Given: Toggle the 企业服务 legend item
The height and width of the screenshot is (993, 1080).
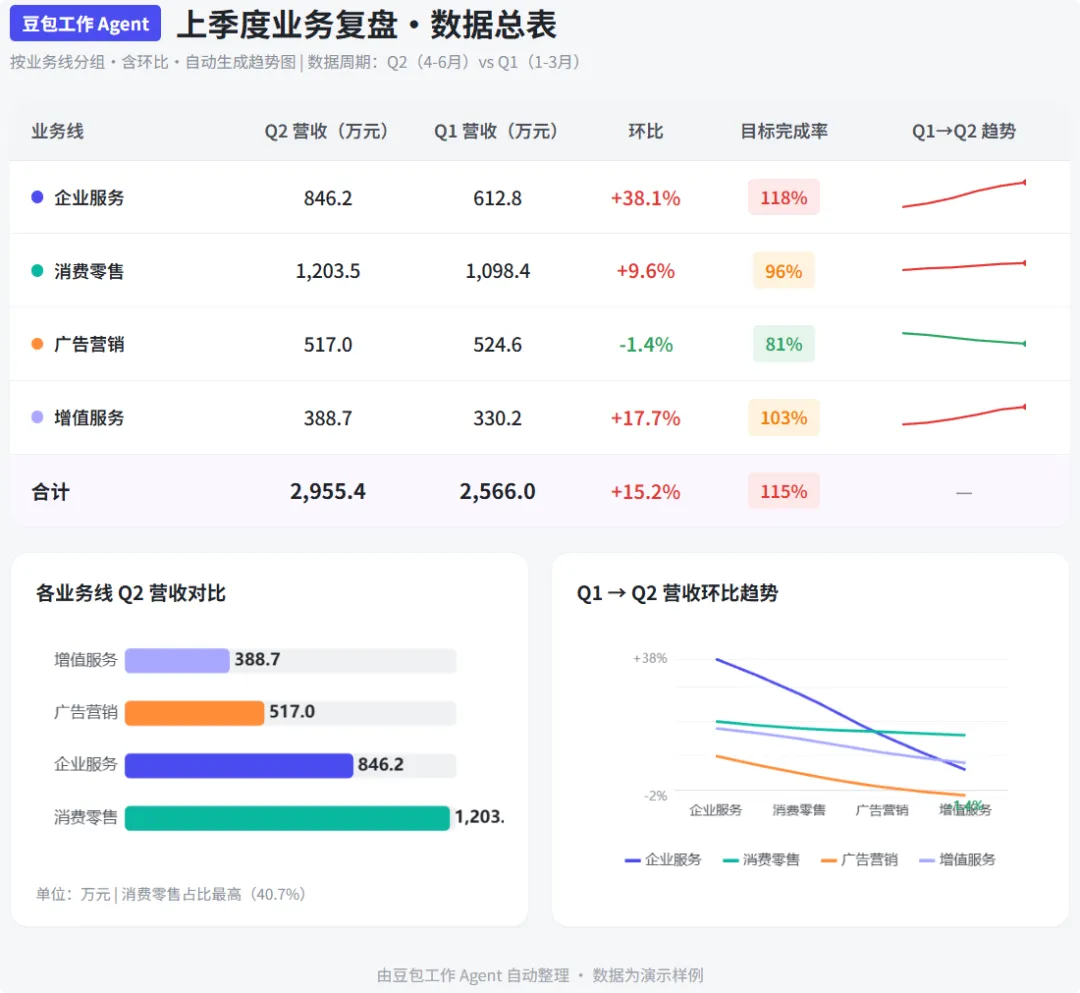Looking at the screenshot, I should point(663,859).
